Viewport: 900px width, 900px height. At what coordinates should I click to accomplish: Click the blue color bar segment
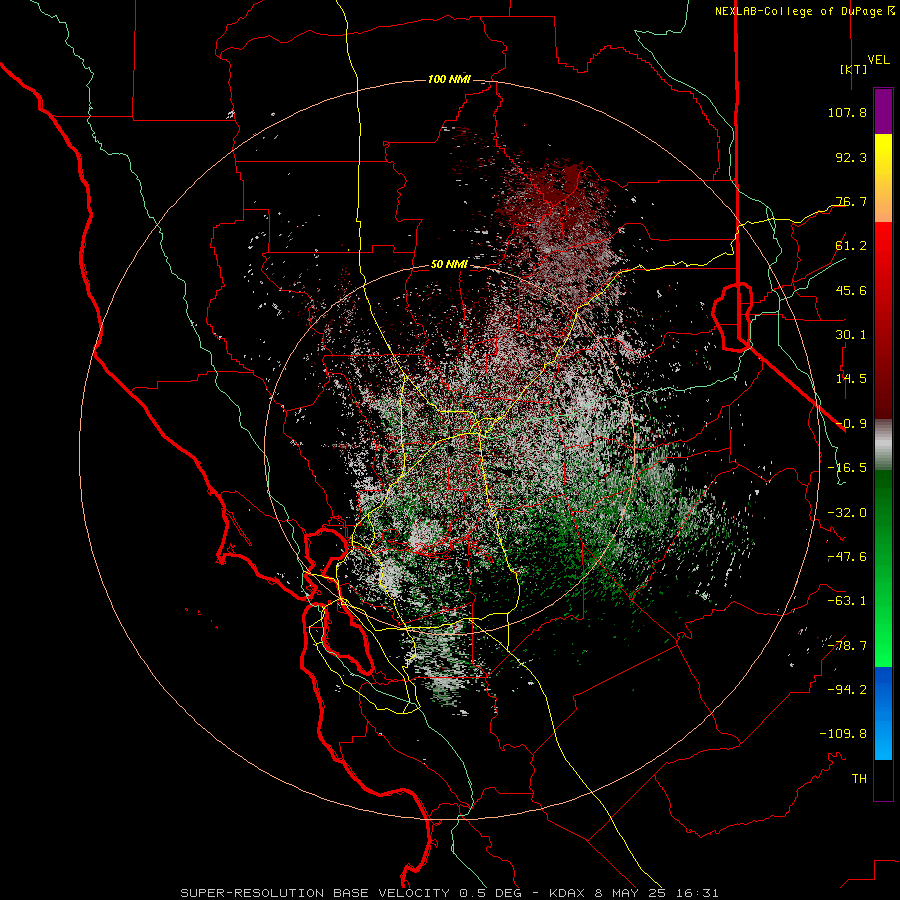883,713
